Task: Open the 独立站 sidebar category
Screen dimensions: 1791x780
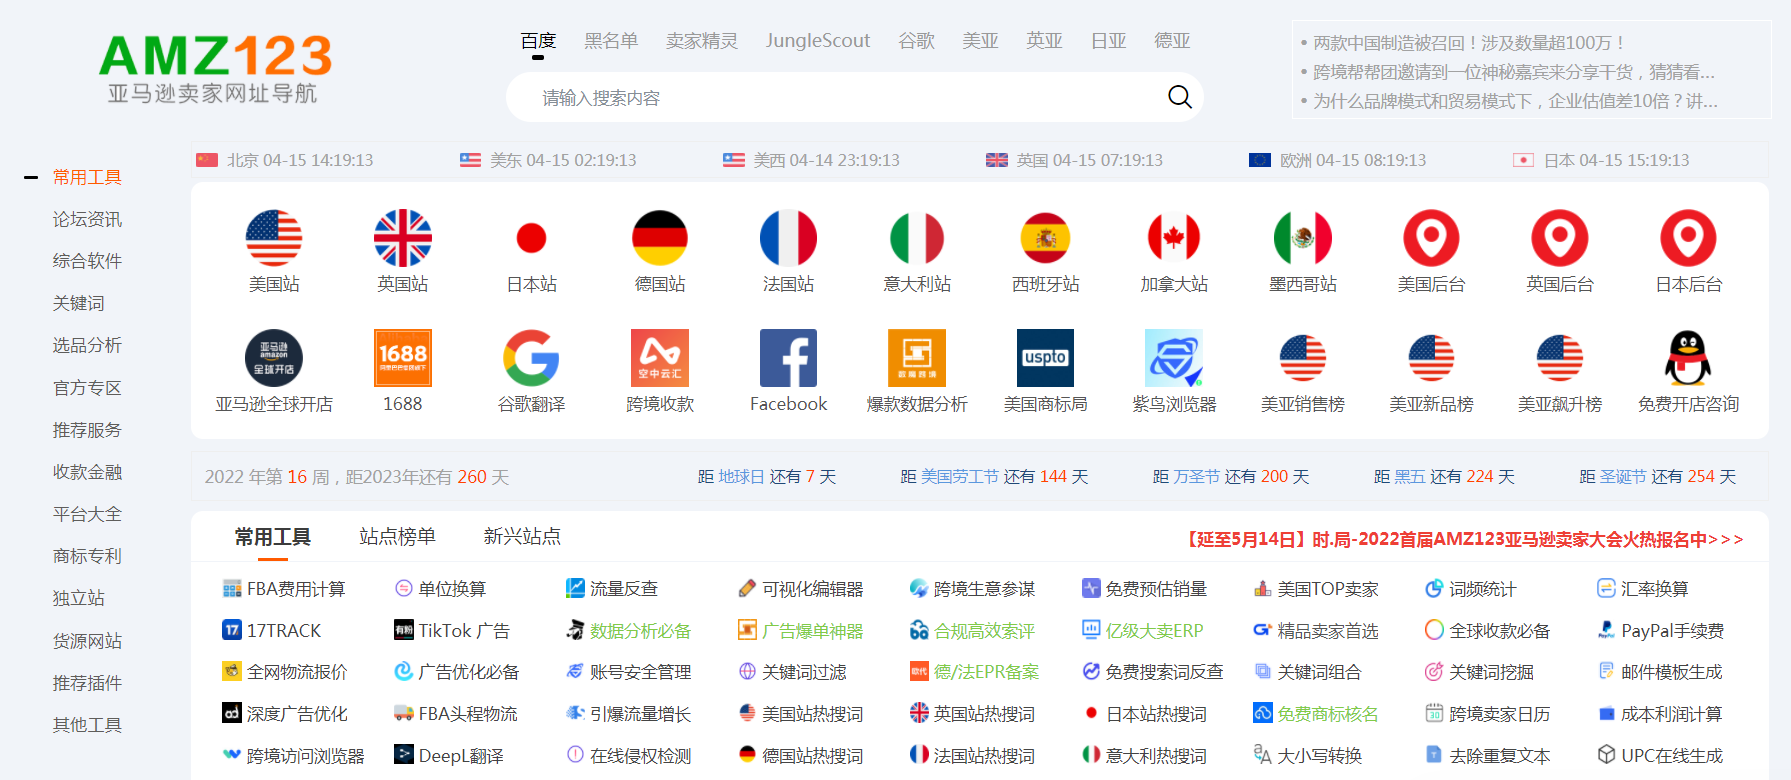Action: coord(78,598)
